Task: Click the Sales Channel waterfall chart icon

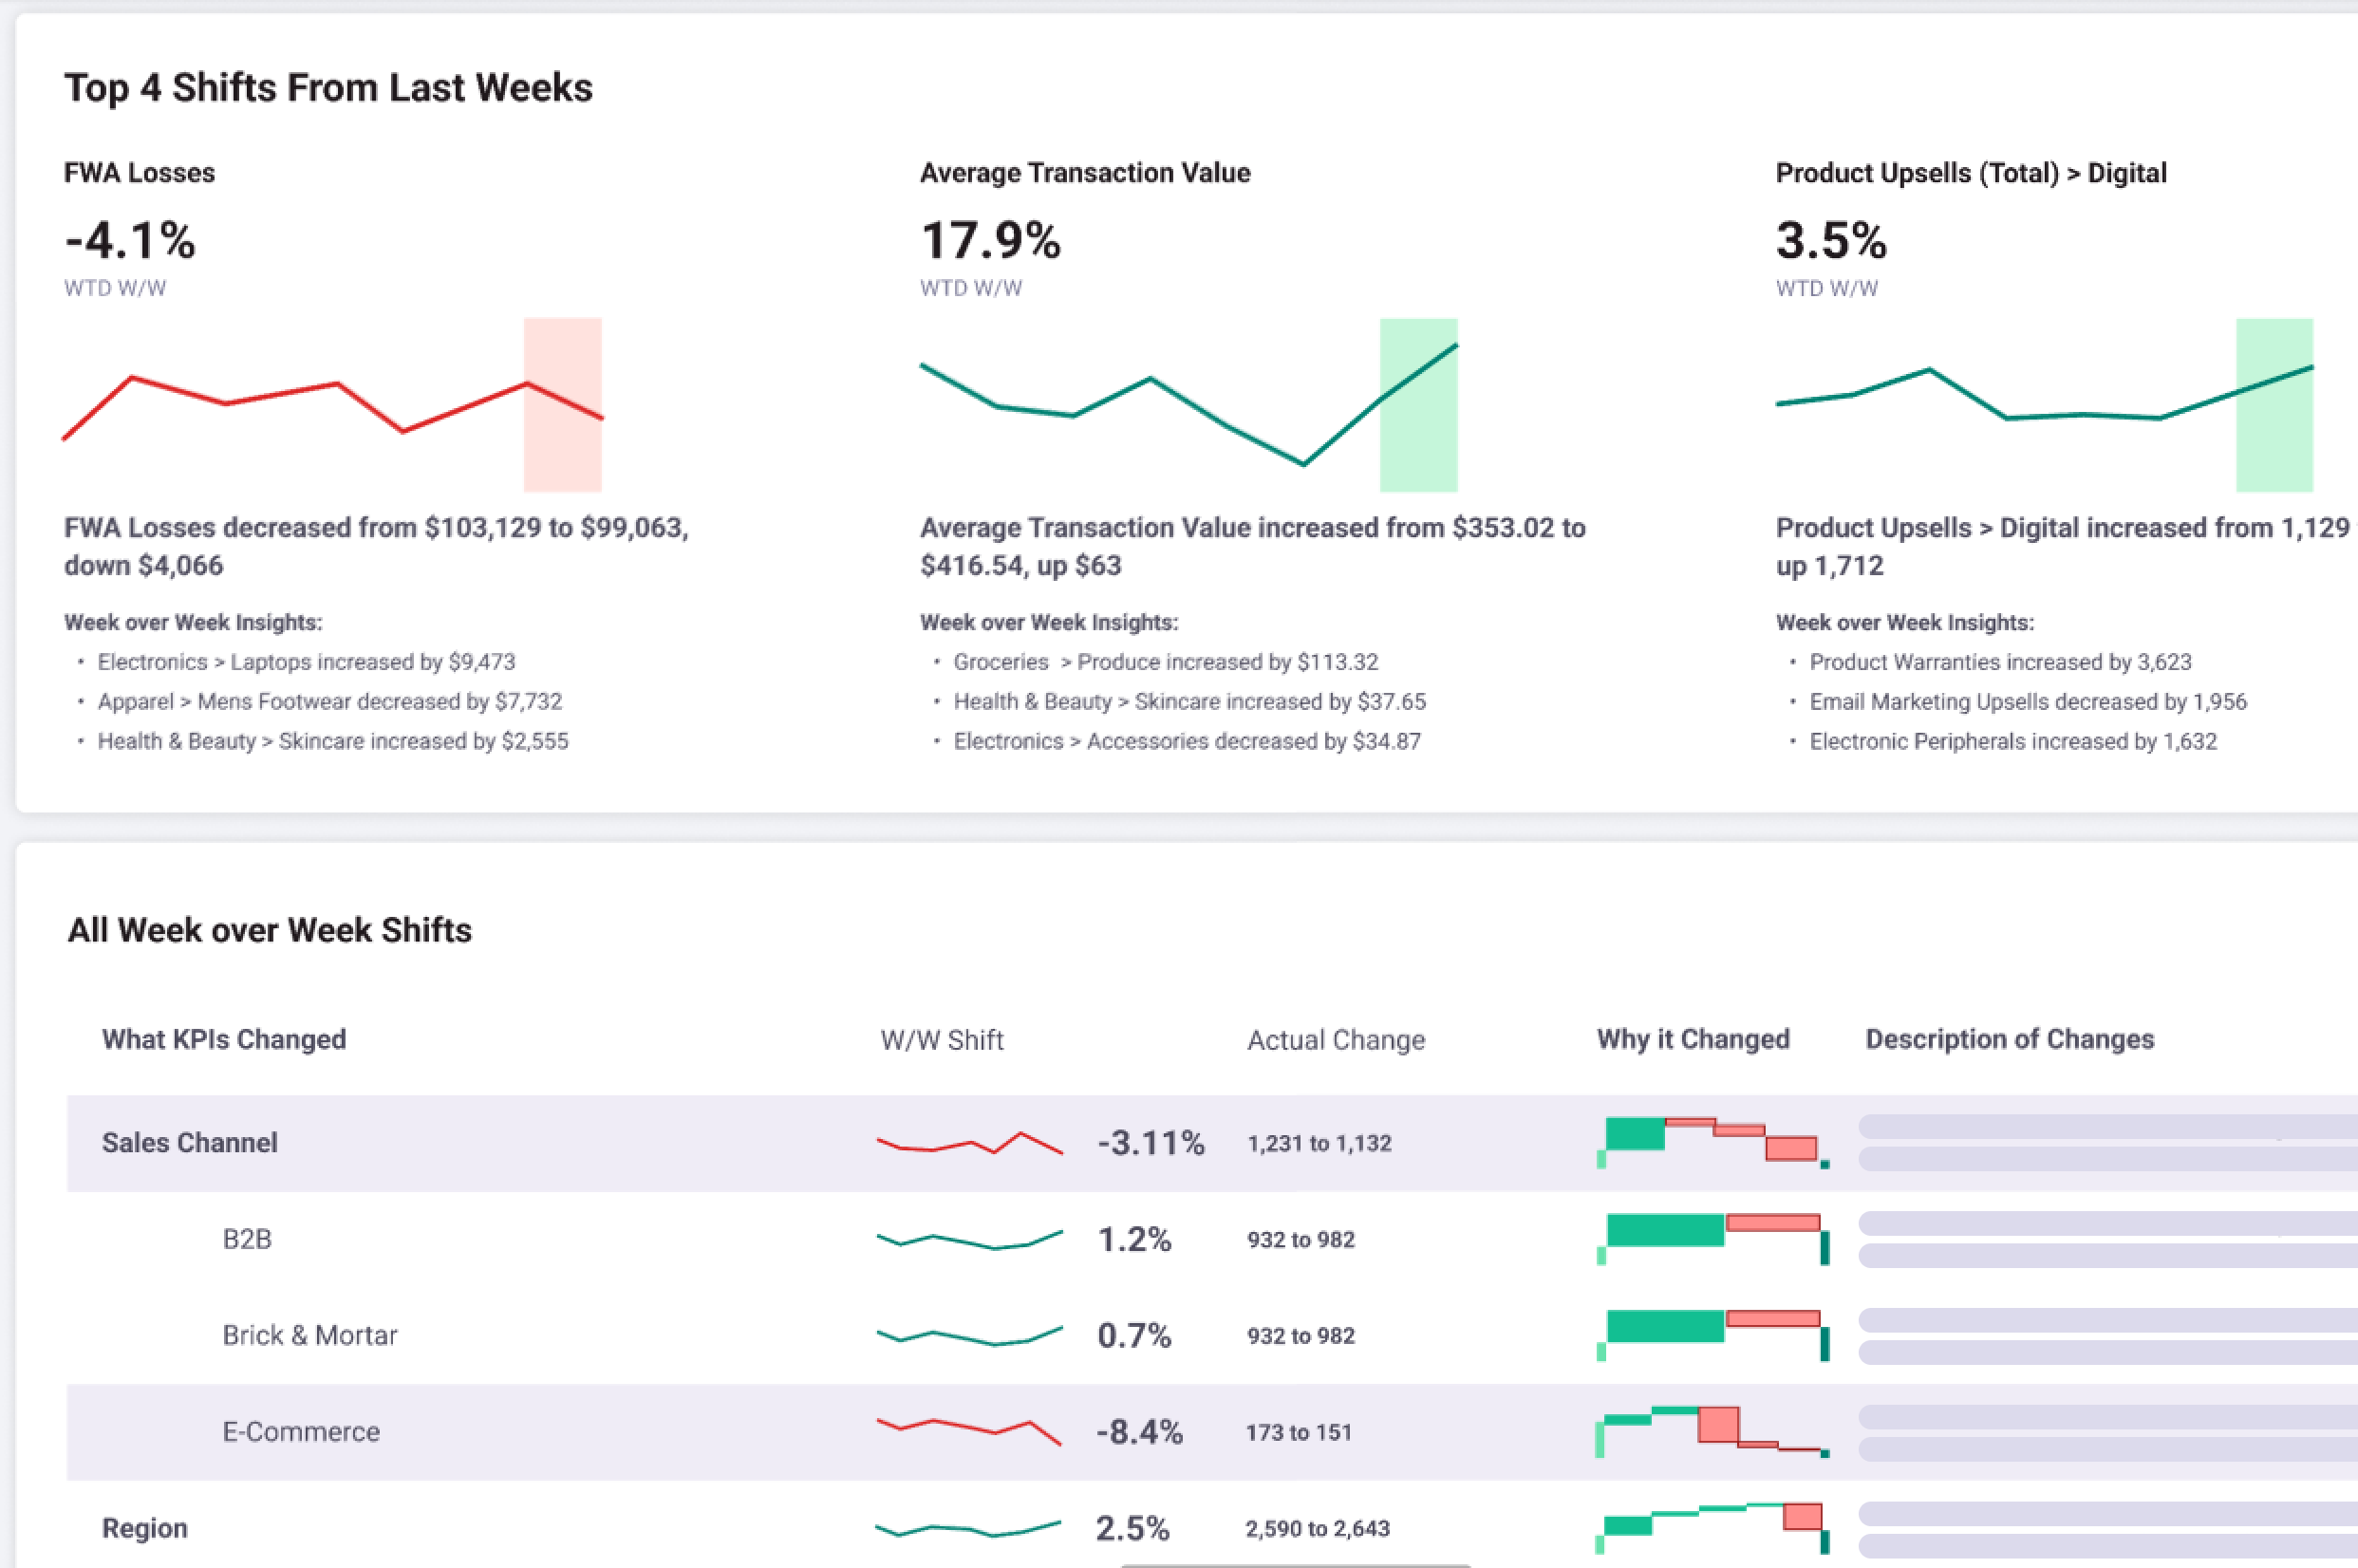Action: pyautogui.click(x=1713, y=1143)
